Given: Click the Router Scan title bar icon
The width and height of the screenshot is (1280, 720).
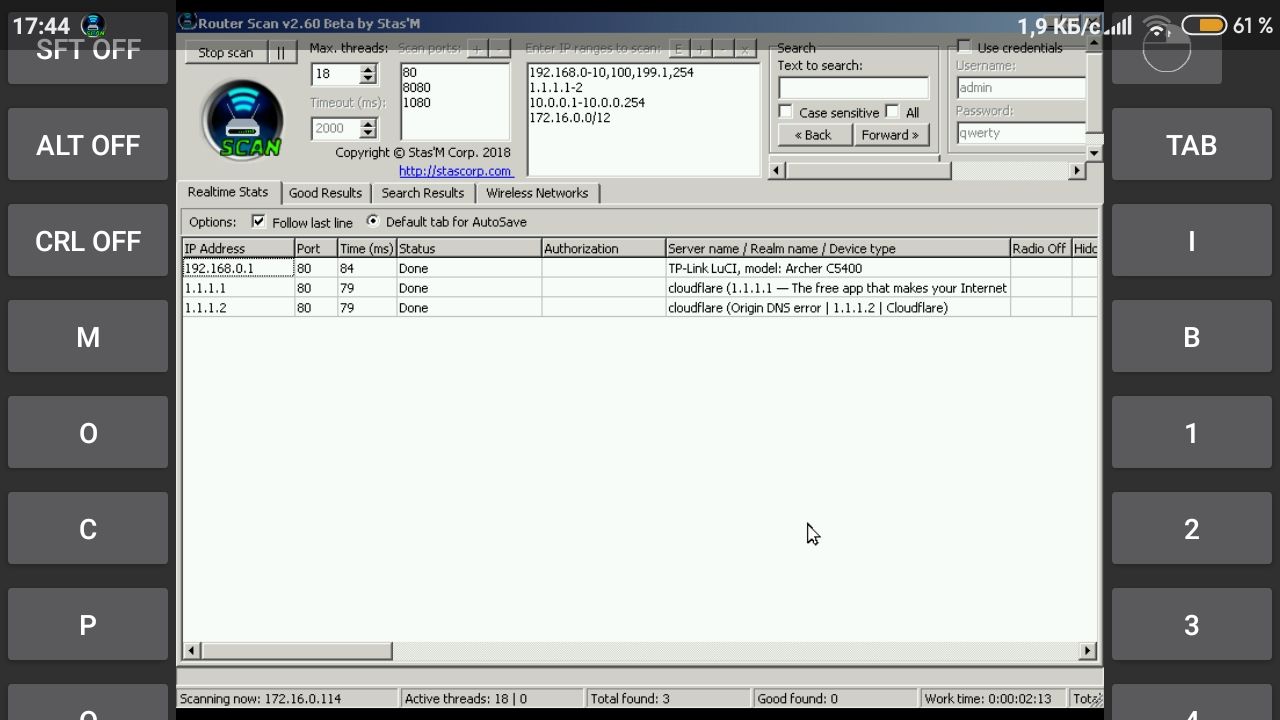Looking at the screenshot, I should [187, 22].
